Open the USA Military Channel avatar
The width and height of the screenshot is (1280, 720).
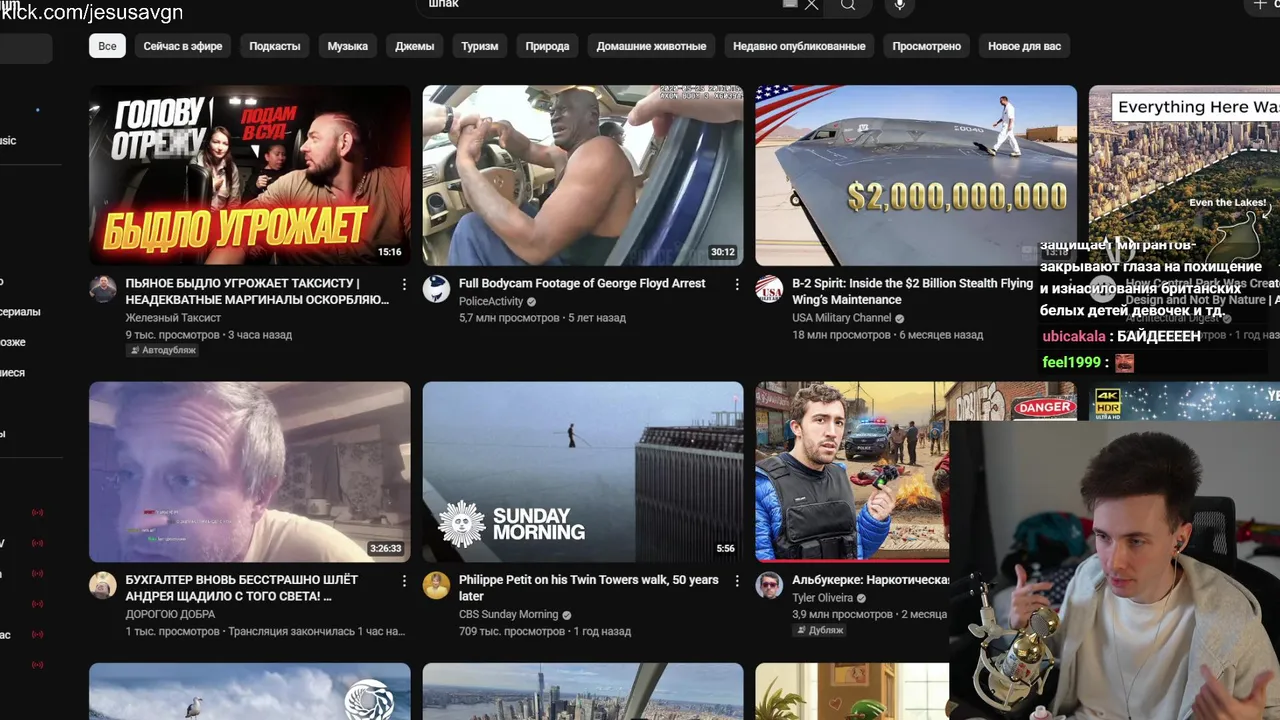(x=769, y=289)
